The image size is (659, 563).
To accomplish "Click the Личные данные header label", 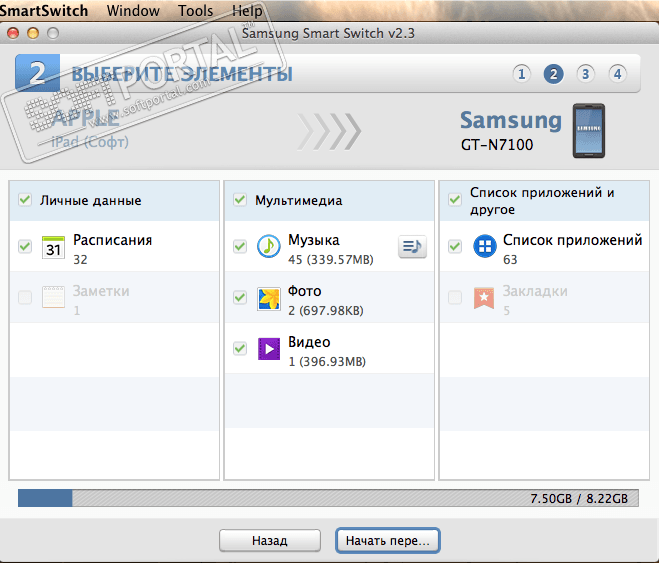I will (90, 200).
